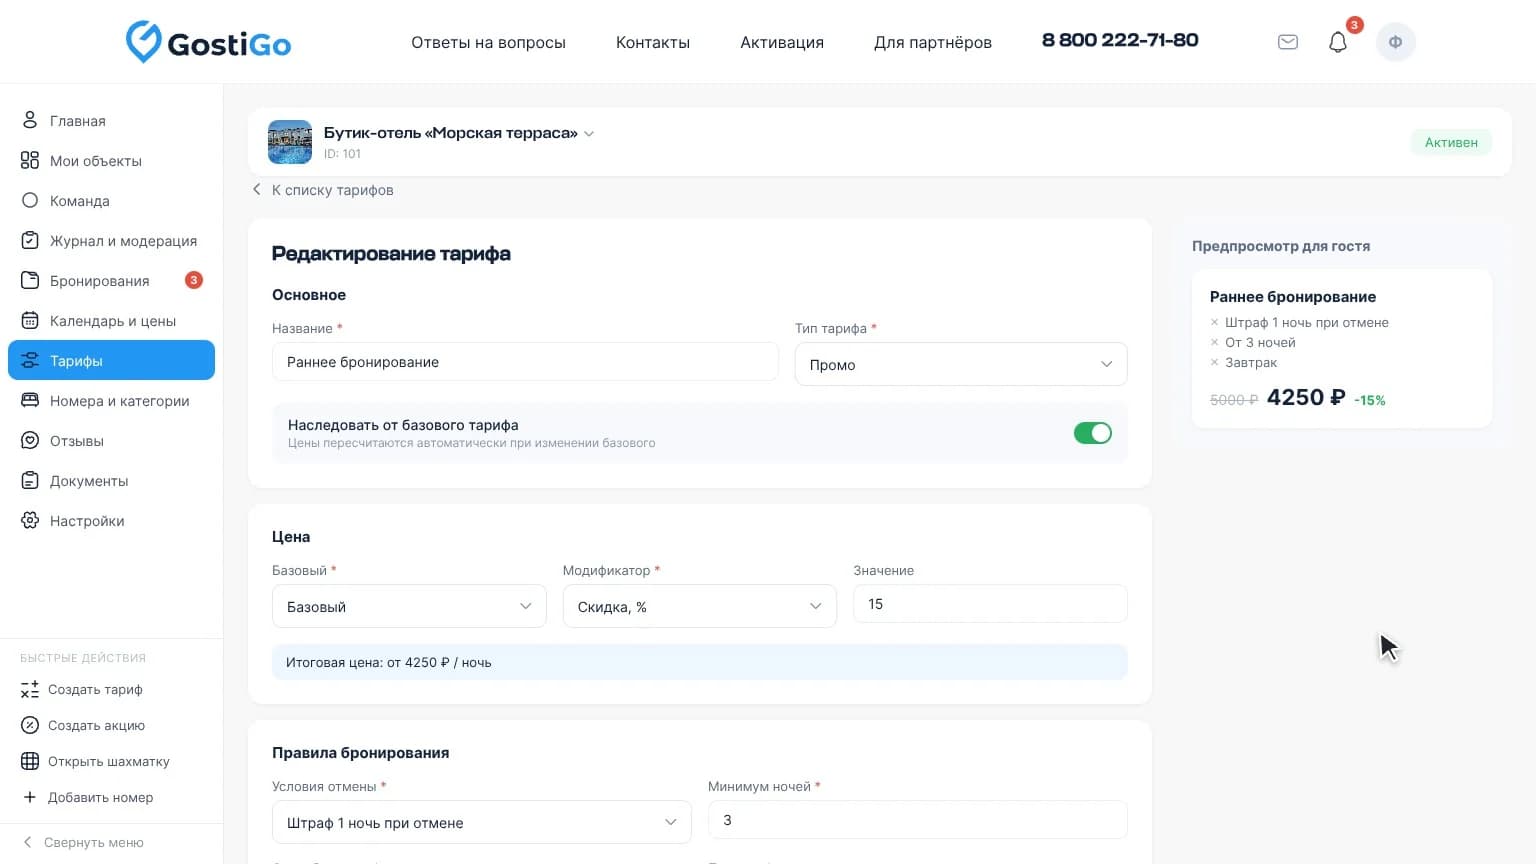Collapse the menu via Свернуть меню

click(x=84, y=842)
